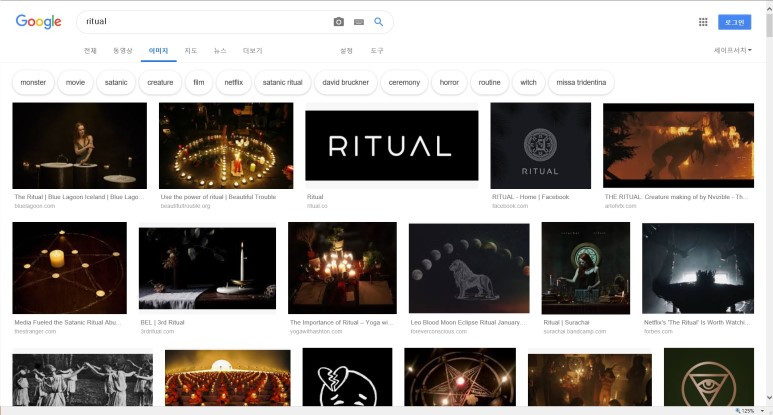Filter by the satanic chip
The image size is (773, 415).
(x=116, y=82)
